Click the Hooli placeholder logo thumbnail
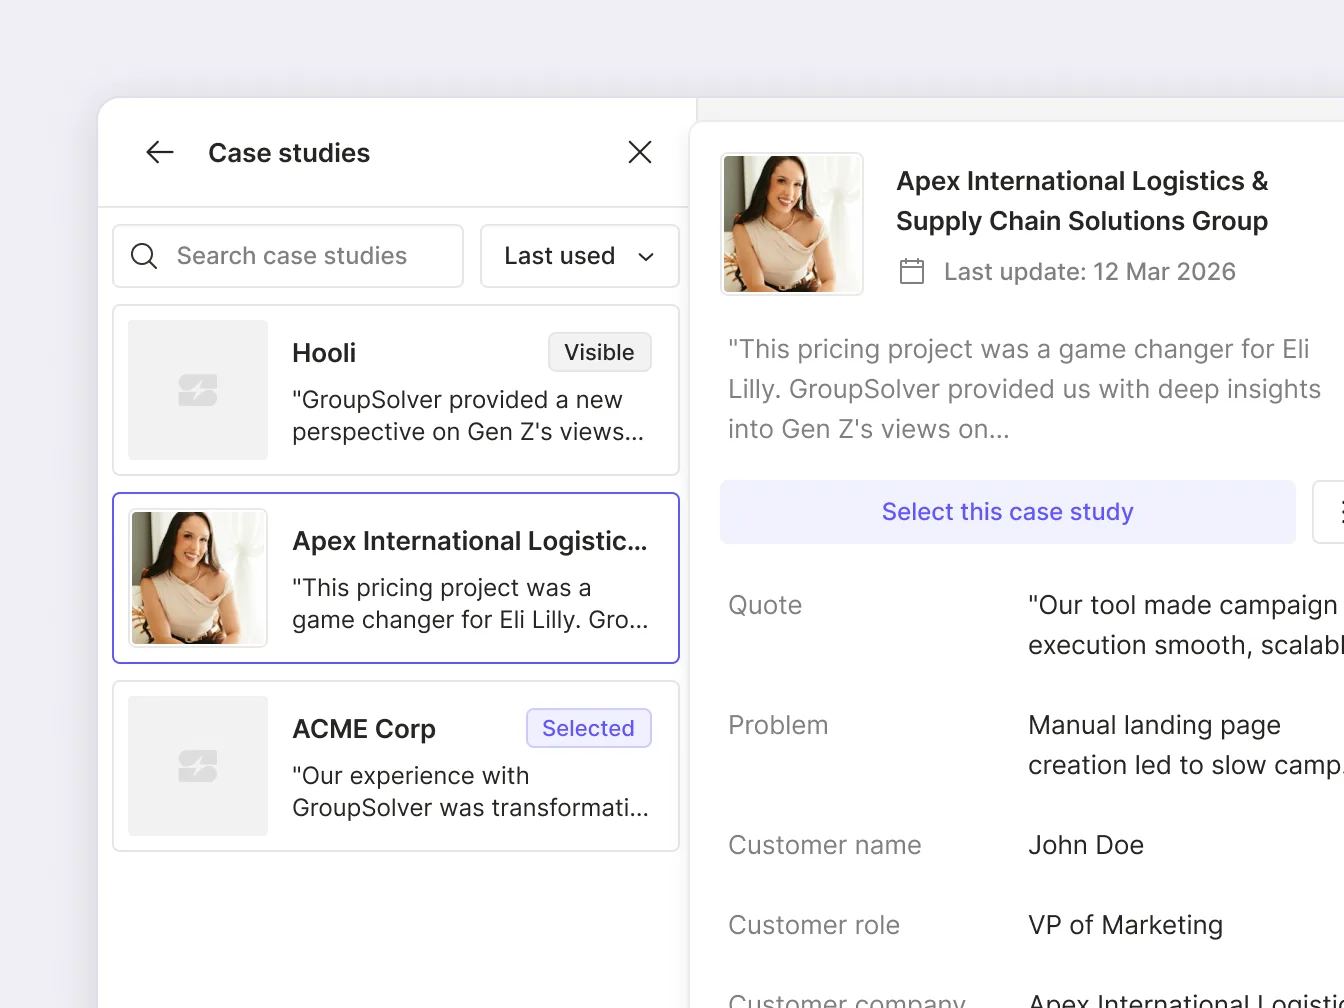This screenshot has width=1344, height=1008. click(x=198, y=390)
